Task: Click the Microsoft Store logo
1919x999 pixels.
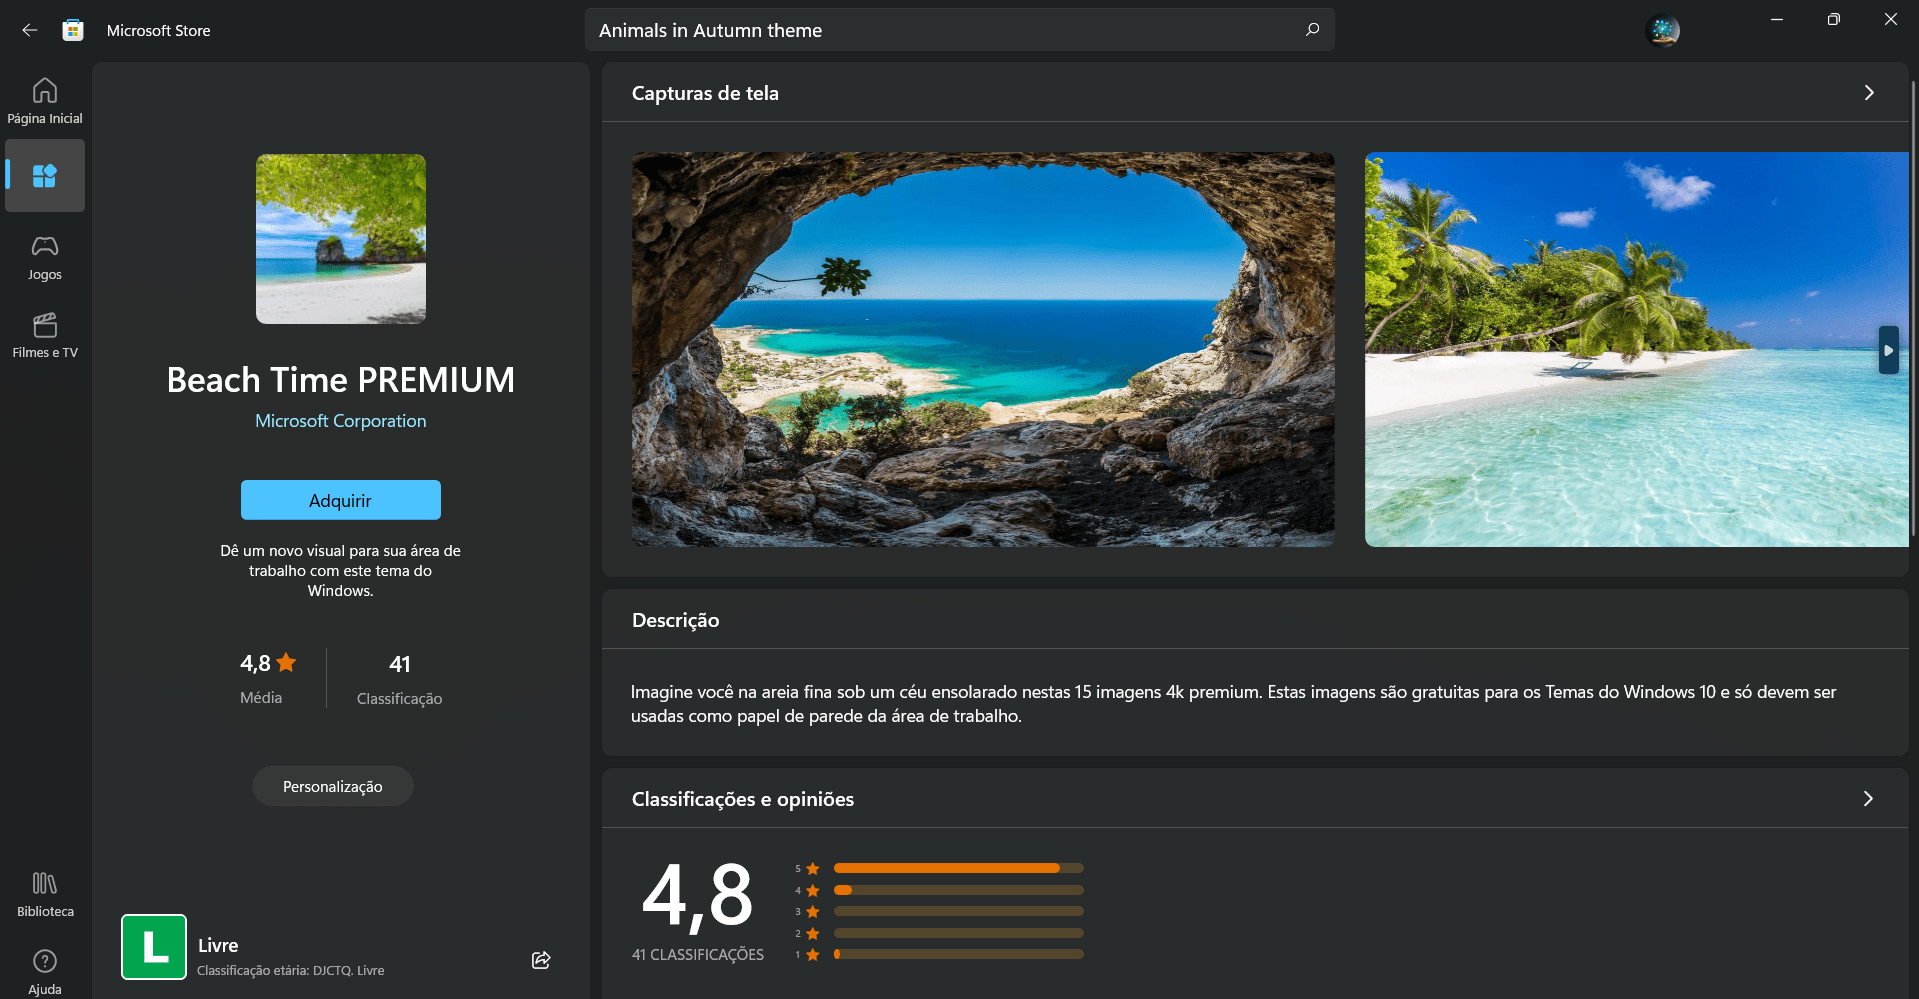Action: coord(71,29)
